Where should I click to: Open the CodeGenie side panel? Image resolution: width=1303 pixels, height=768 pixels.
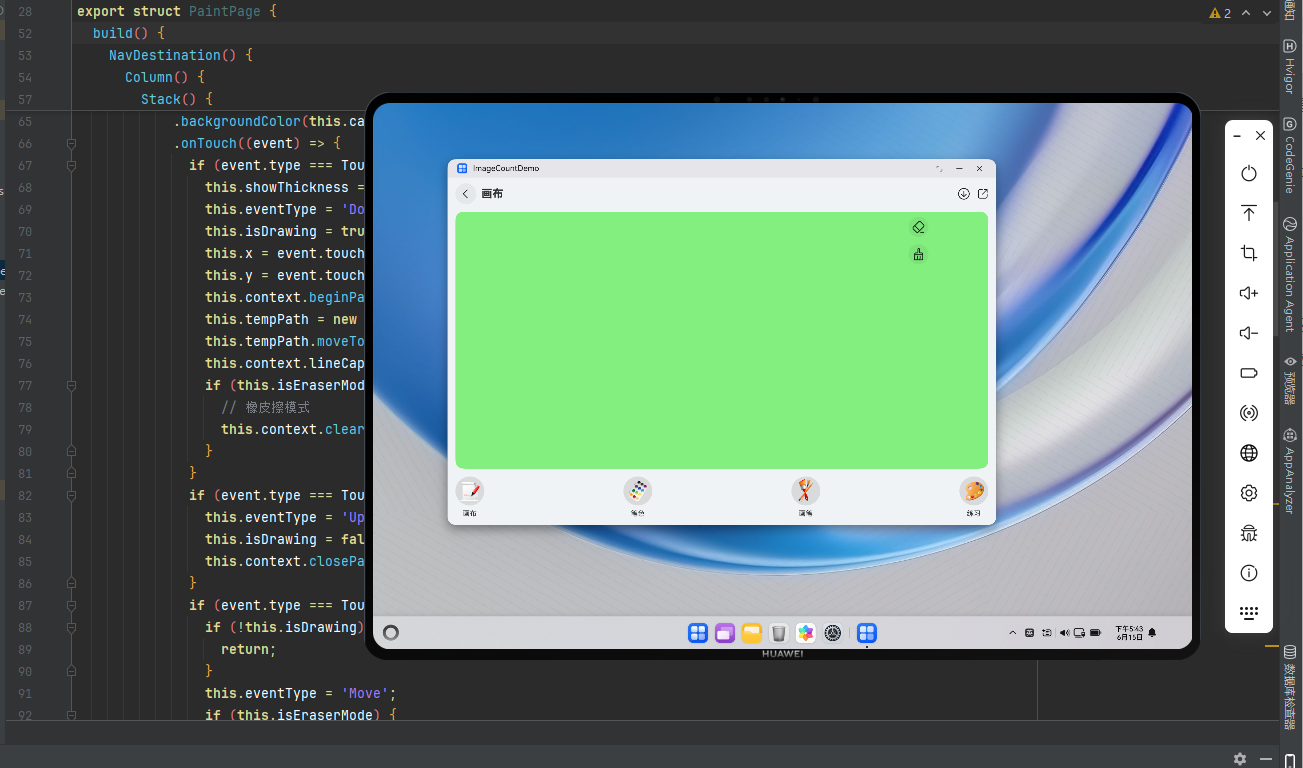pyautogui.click(x=1290, y=155)
